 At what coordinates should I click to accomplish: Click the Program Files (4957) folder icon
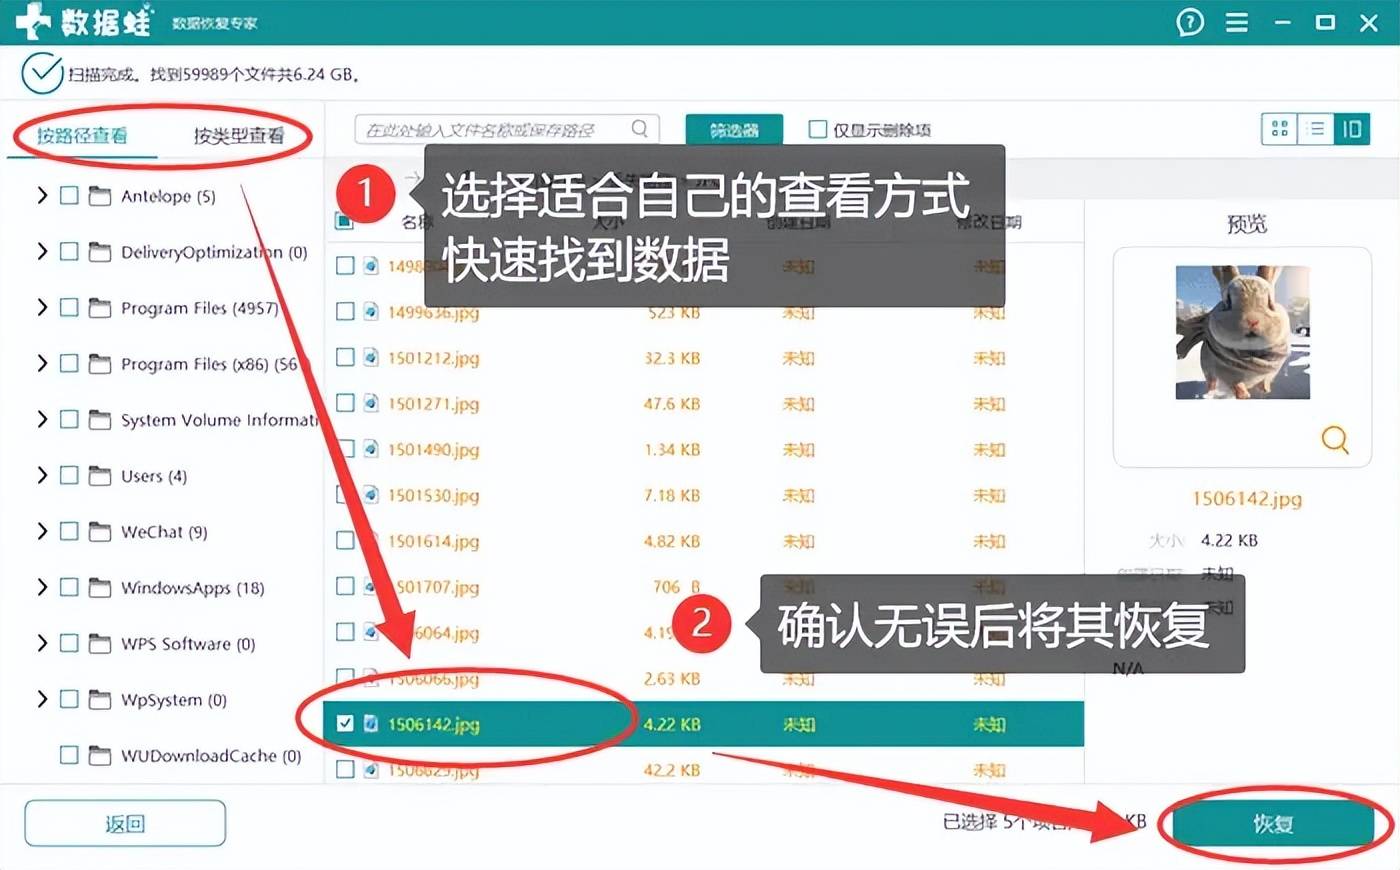(100, 308)
